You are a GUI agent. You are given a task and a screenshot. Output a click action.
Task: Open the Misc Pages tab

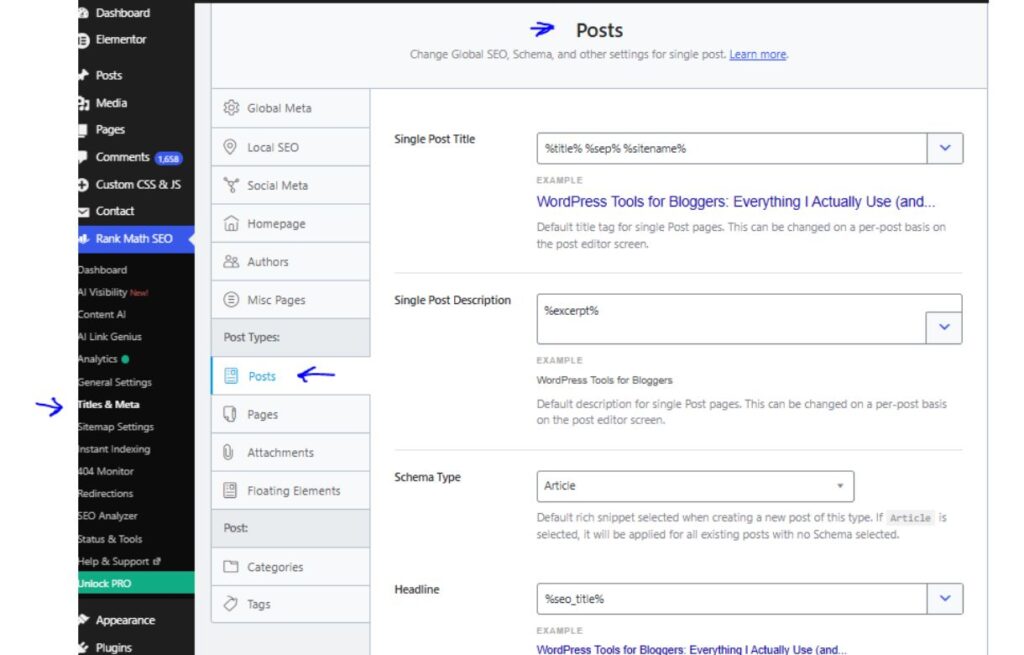[291, 300]
